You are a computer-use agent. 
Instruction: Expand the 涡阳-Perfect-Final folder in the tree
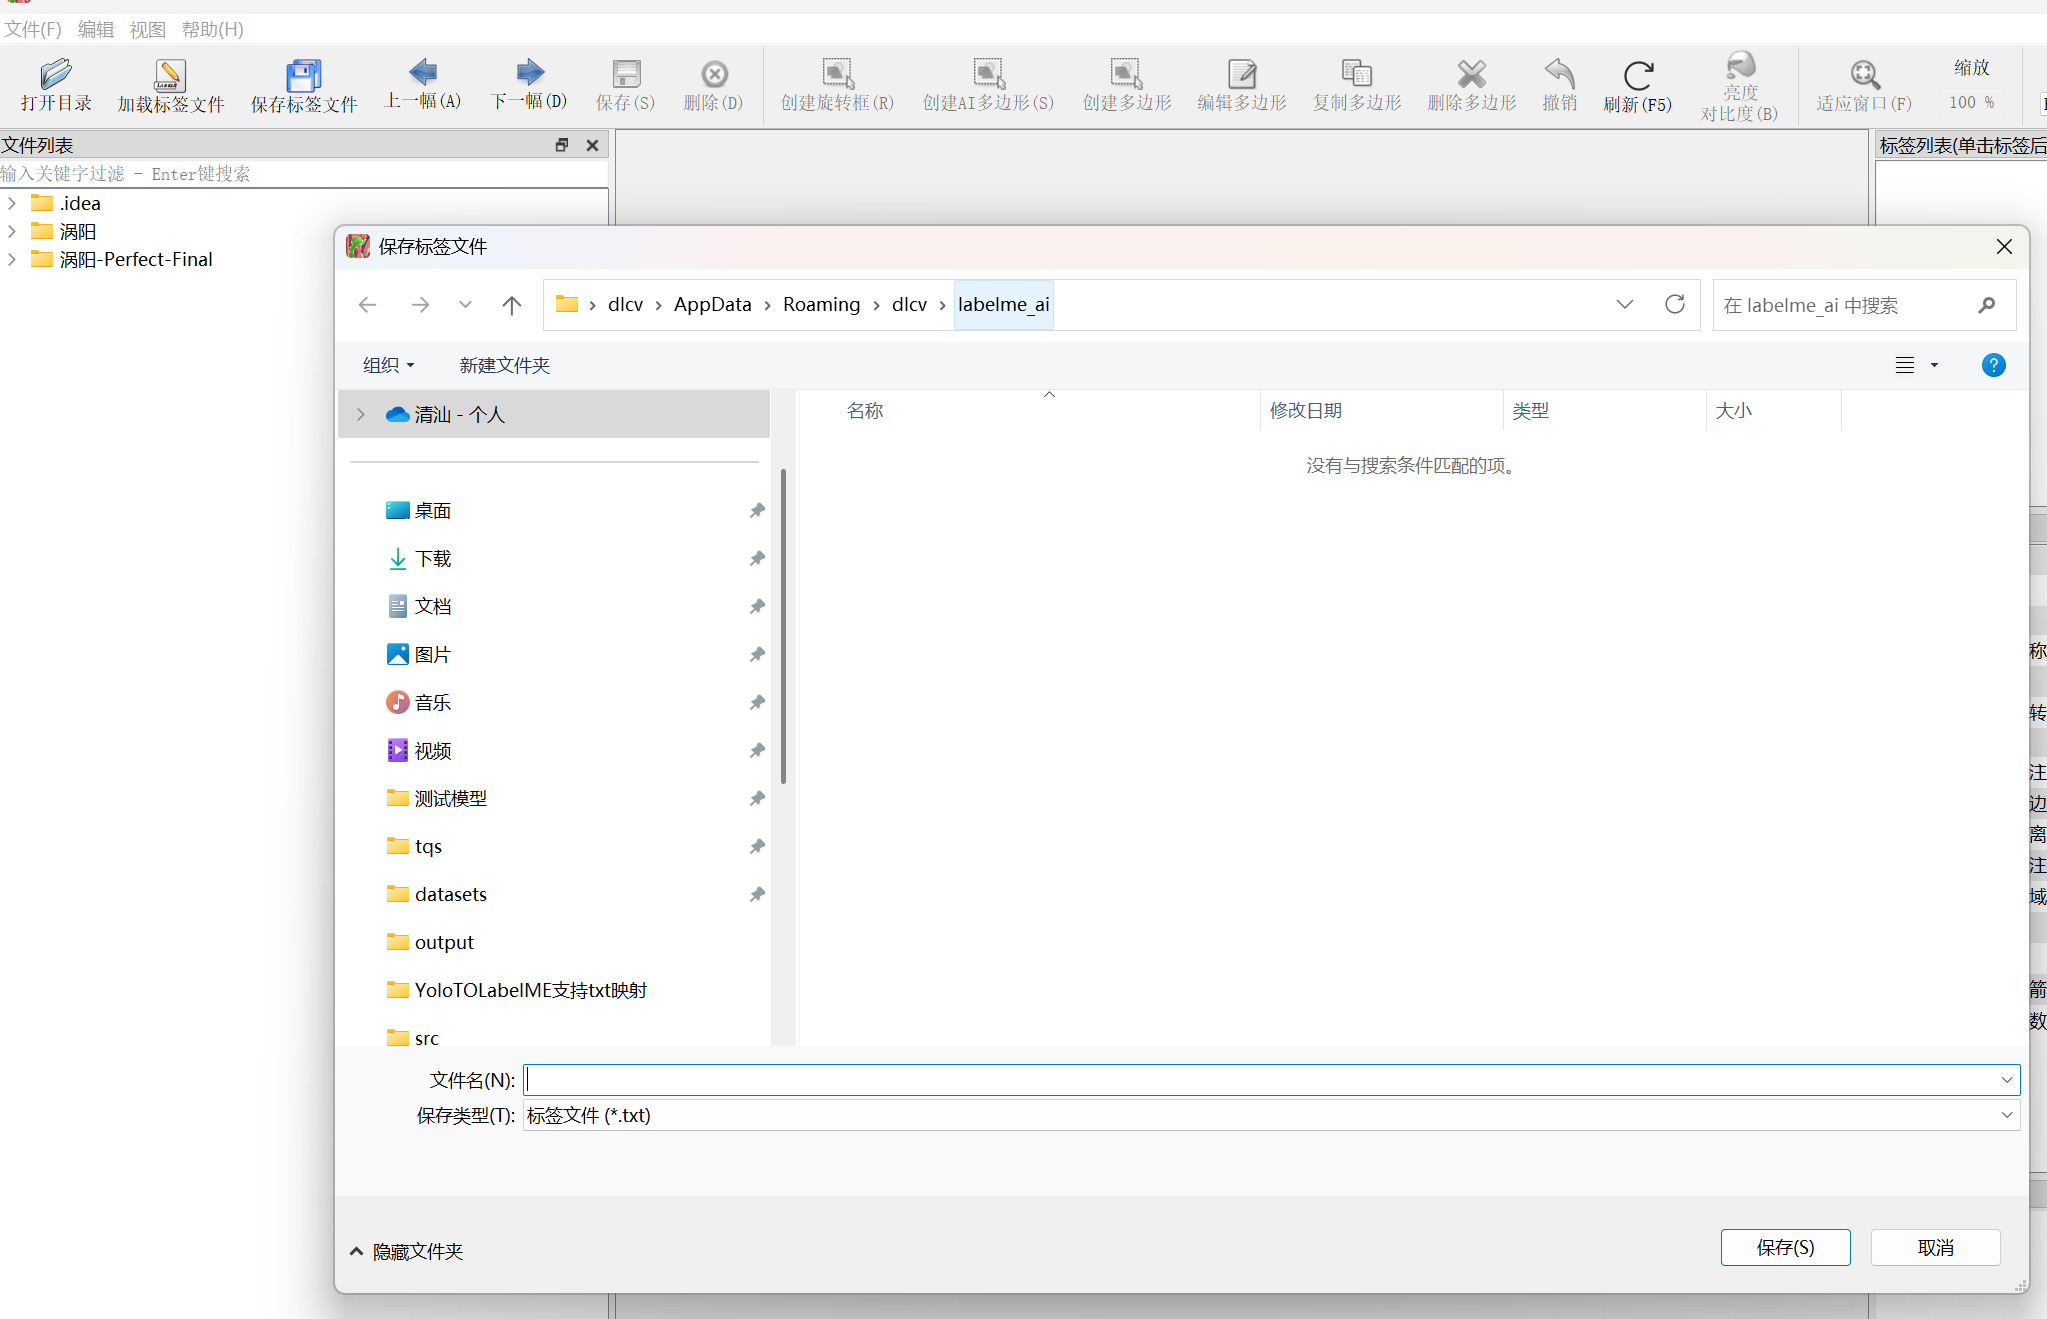pyautogui.click(x=12, y=260)
